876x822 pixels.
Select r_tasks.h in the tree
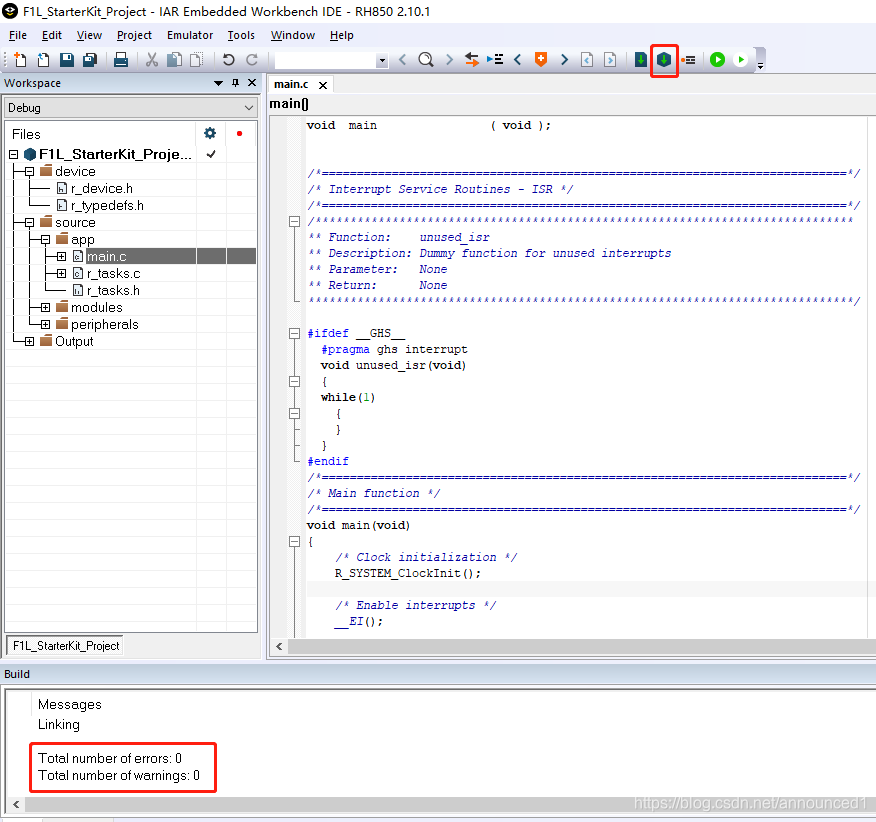point(113,291)
